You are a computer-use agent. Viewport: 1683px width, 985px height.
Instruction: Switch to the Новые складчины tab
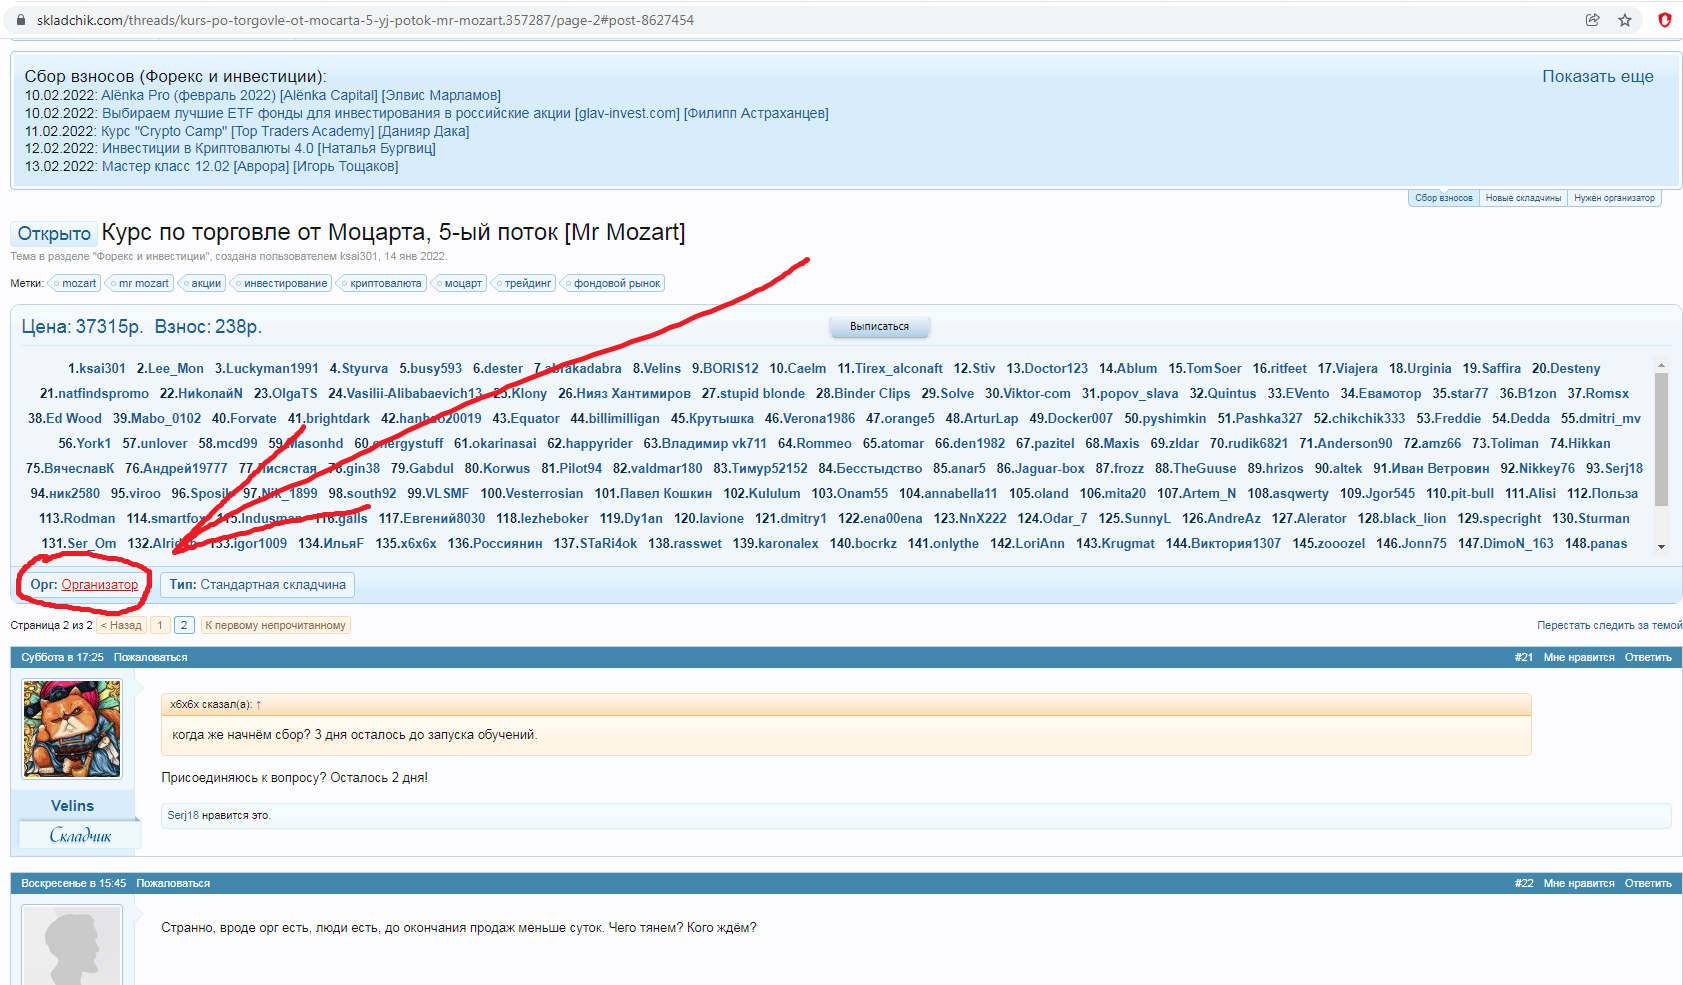[1522, 198]
